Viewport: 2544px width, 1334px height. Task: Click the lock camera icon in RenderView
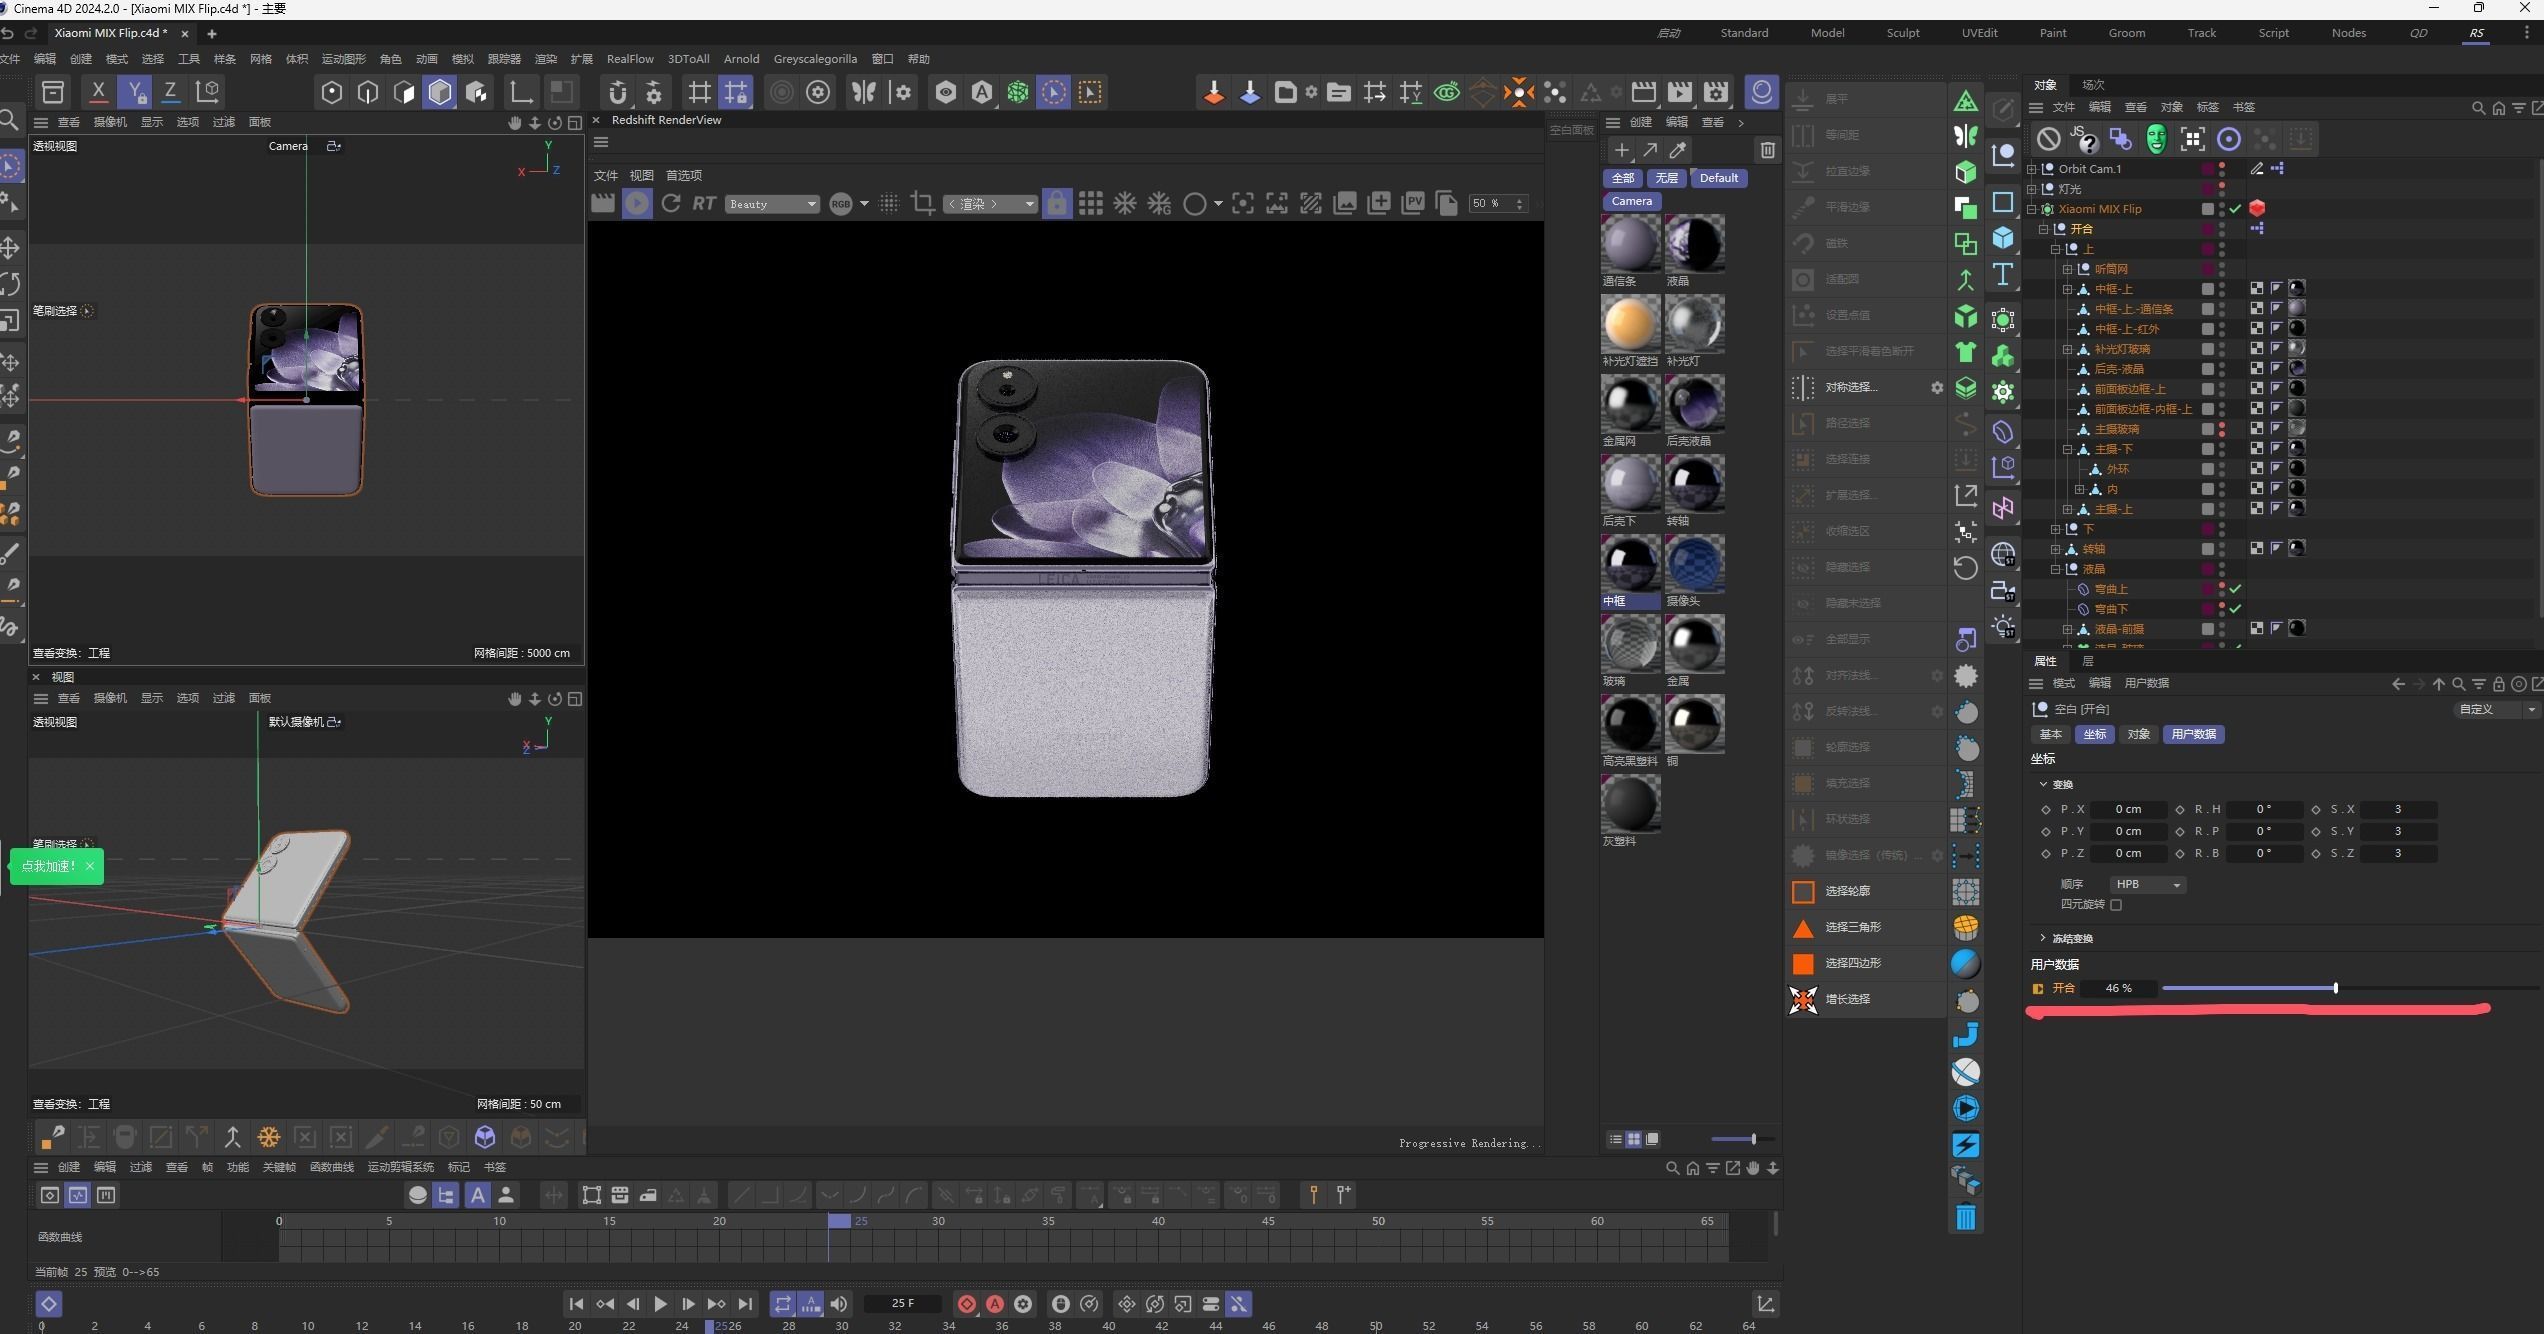coord(1056,203)
